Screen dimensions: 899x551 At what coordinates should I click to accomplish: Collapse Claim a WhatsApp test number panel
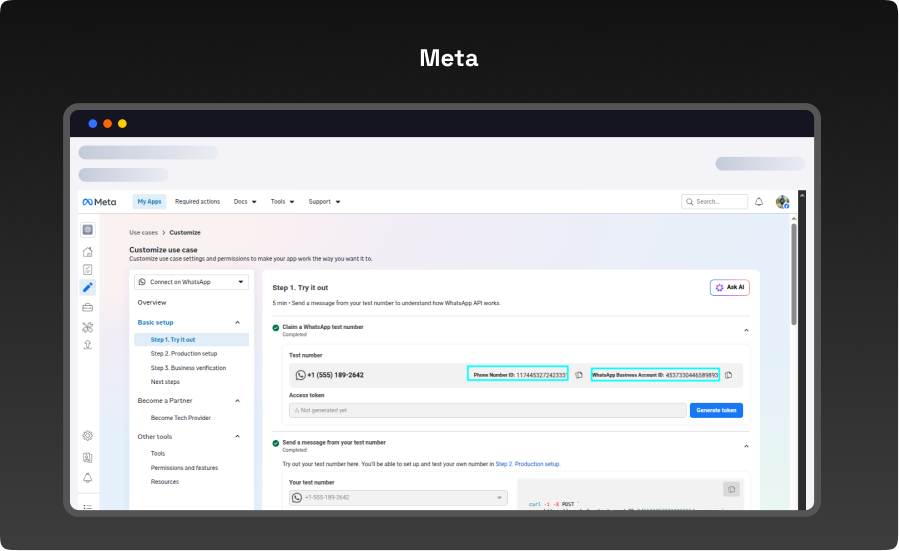click(746, 330)
